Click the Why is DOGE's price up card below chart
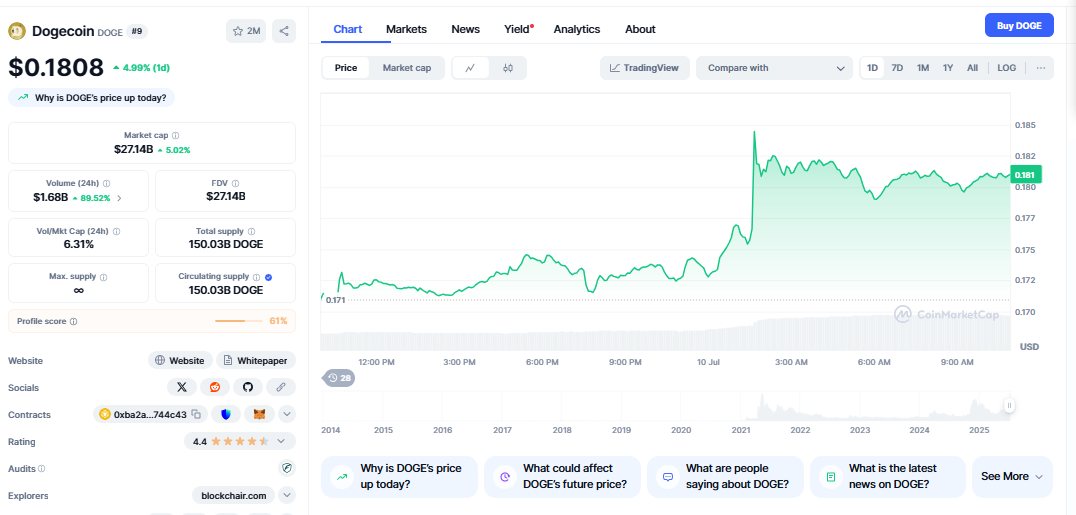The width and height of the screenshot is (1076, 515). pos(399,477)
